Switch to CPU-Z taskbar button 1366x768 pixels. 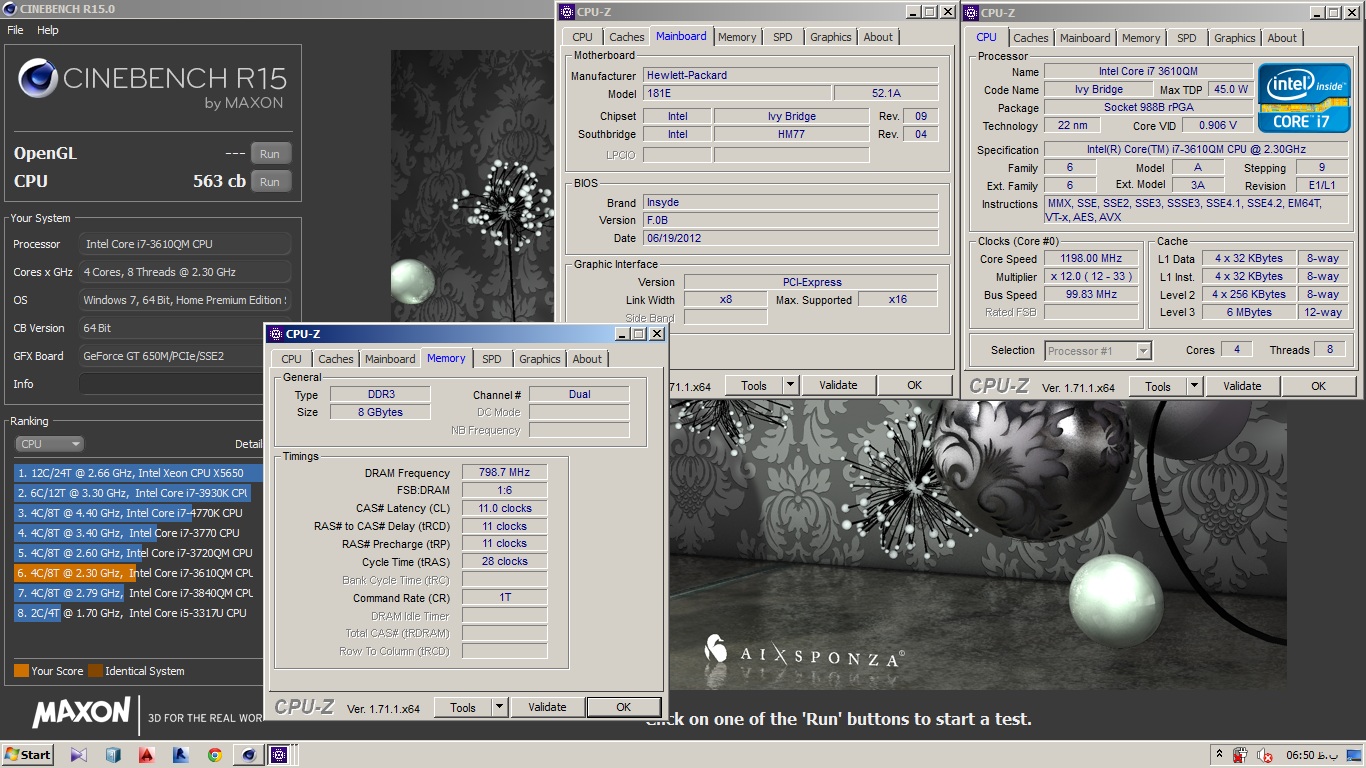(280, 755)
